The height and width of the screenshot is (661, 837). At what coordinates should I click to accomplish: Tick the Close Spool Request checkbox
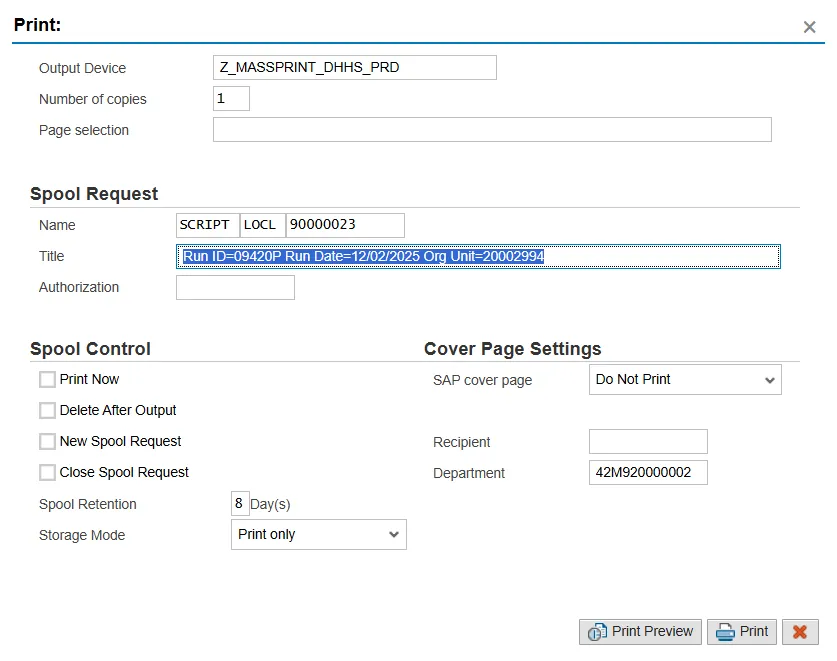pos(47,473)
